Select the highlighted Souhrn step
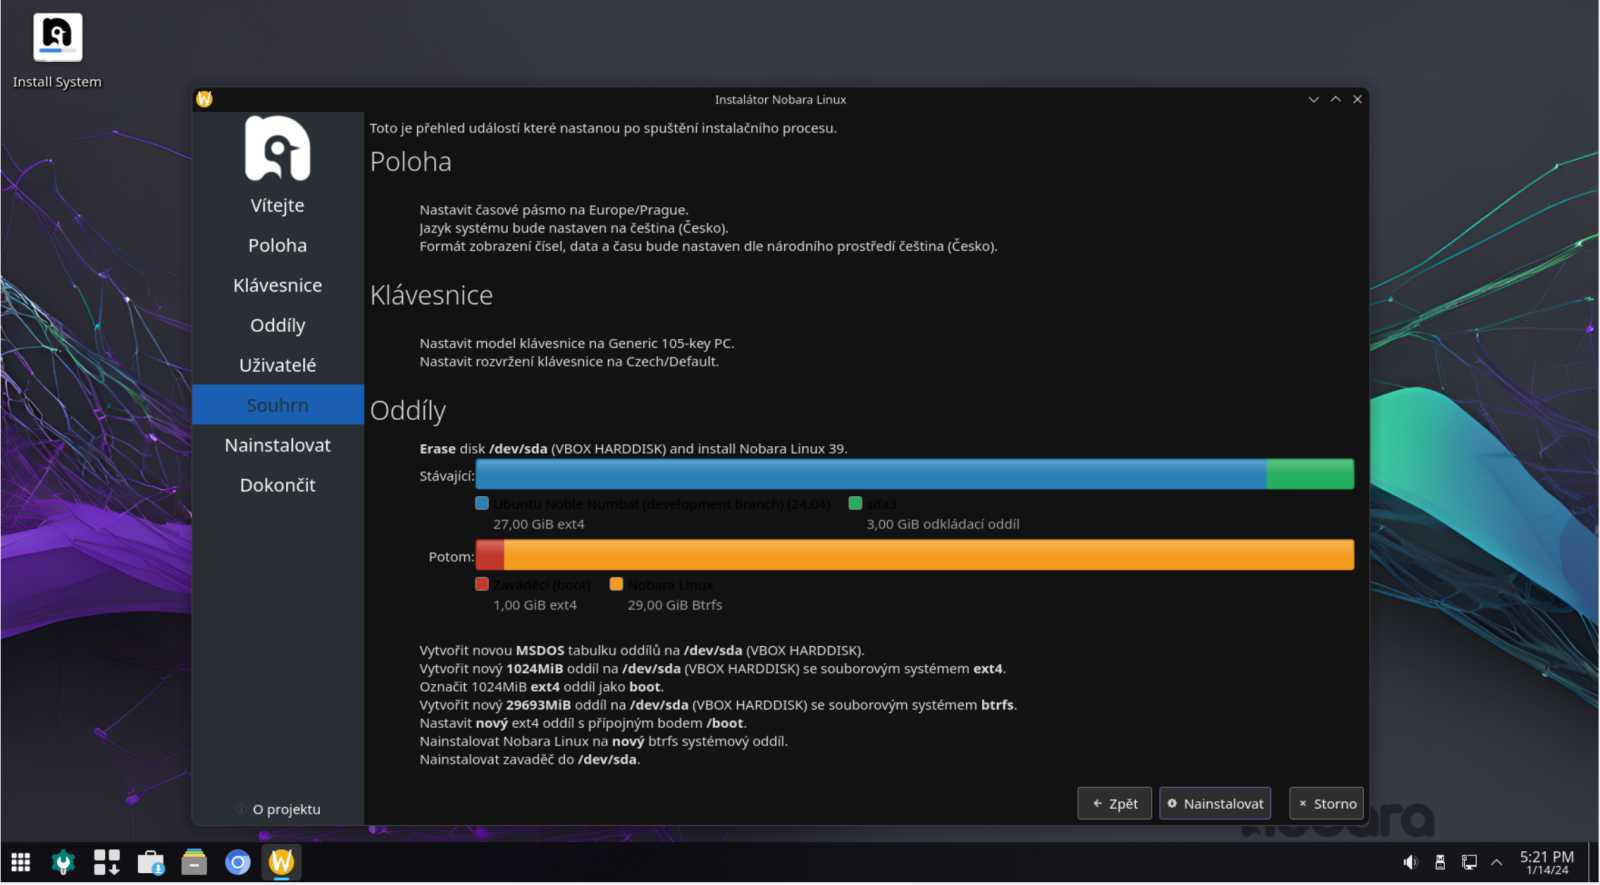1600x885 pixels. 278,405
